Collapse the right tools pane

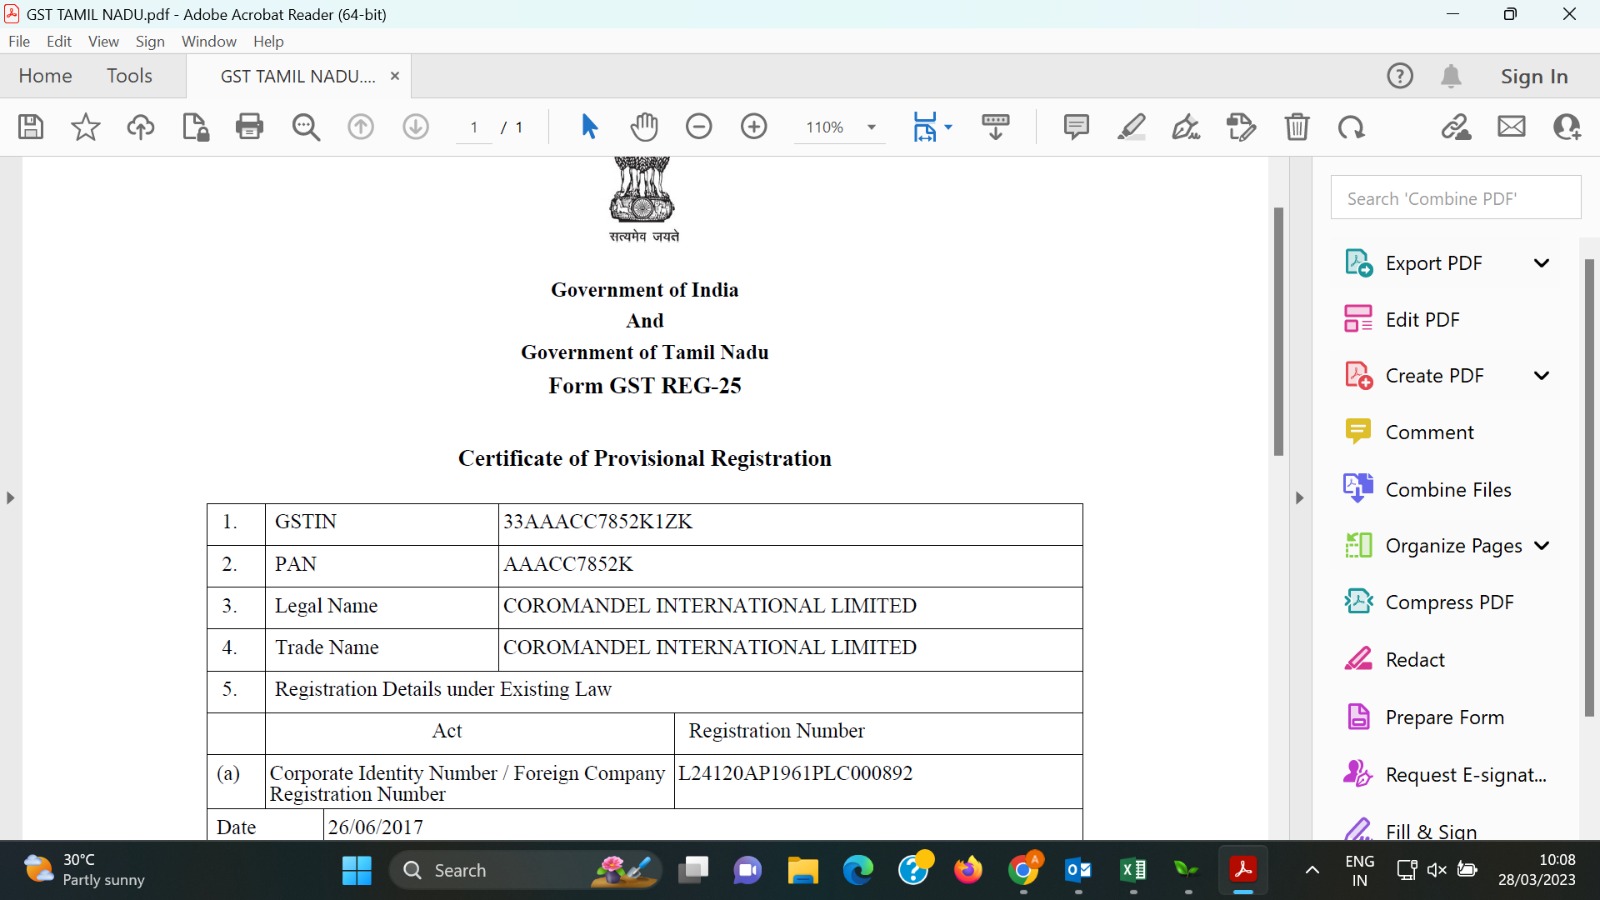1299,497
